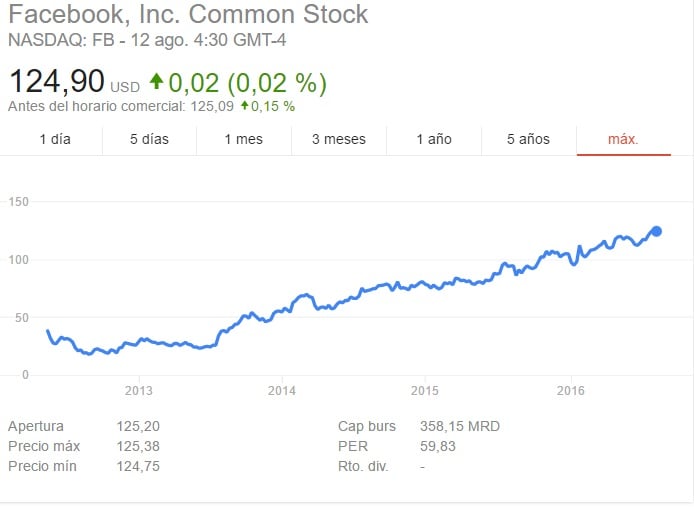Open the "1 mes" chart view
694x510 pixels.
[243, 139]
